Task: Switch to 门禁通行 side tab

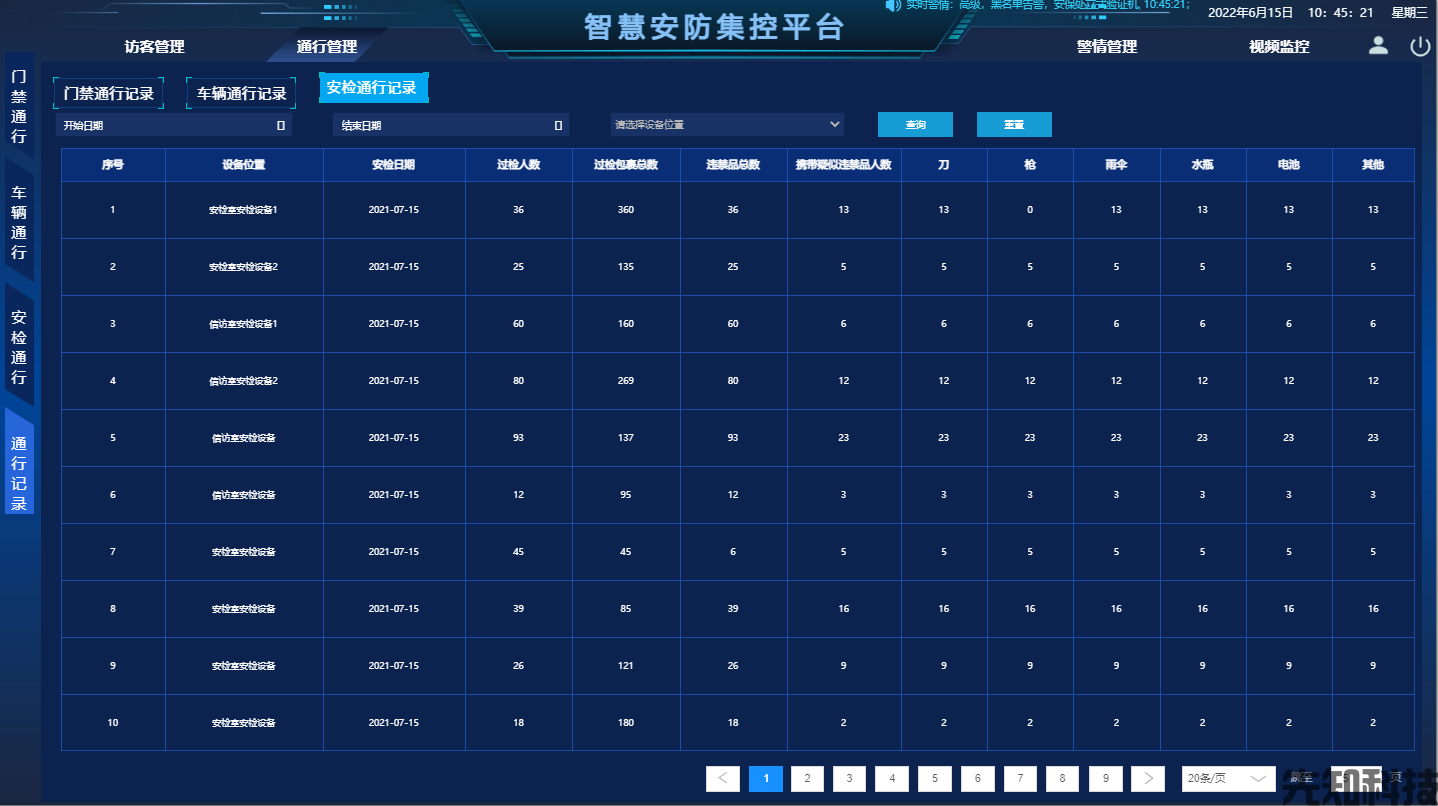Action: [19, 106]
